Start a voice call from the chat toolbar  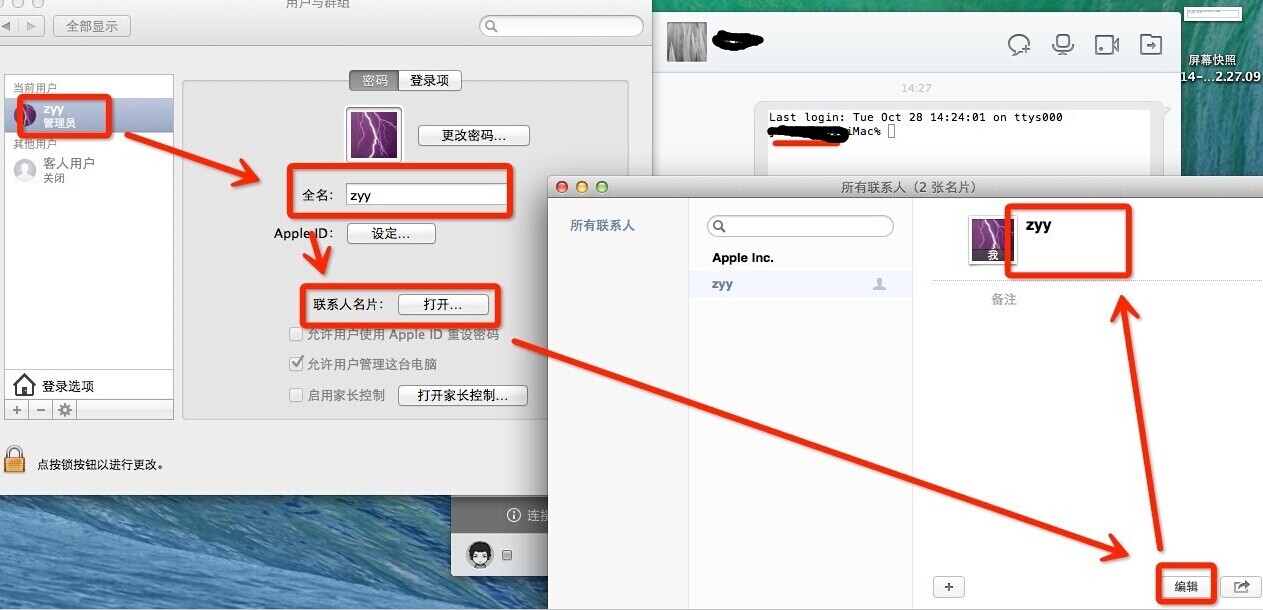[1063, 44]
